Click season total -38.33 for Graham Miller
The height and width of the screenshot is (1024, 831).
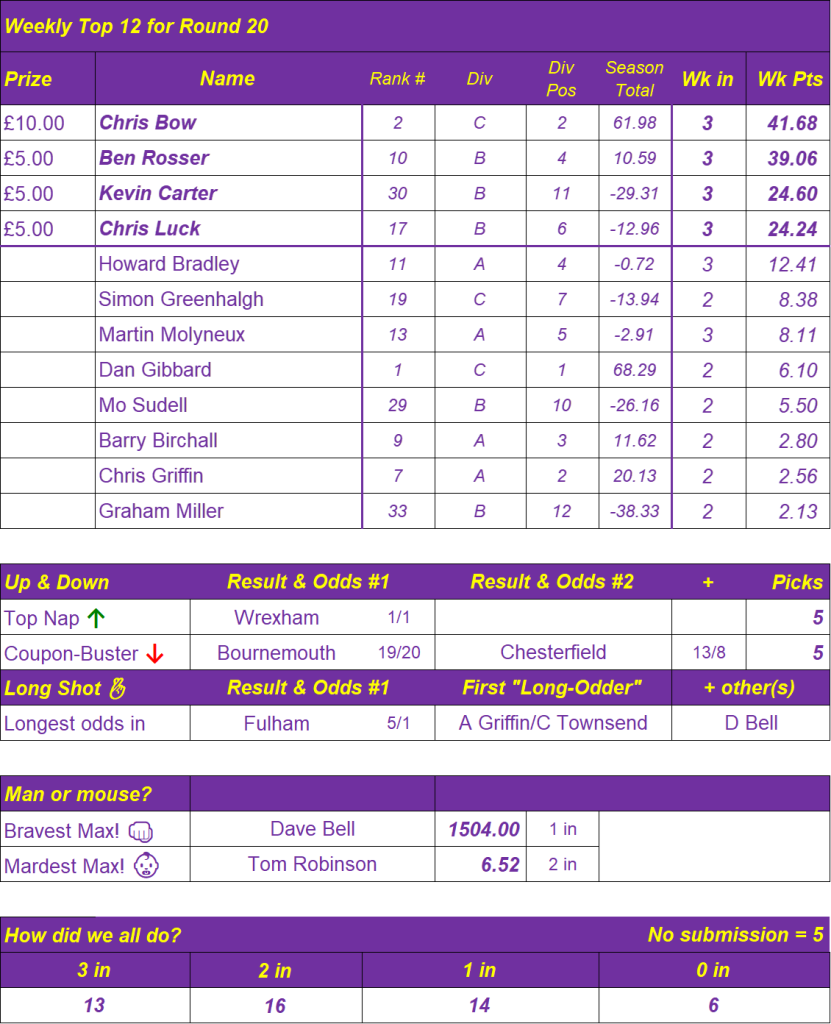pos(634,511)
